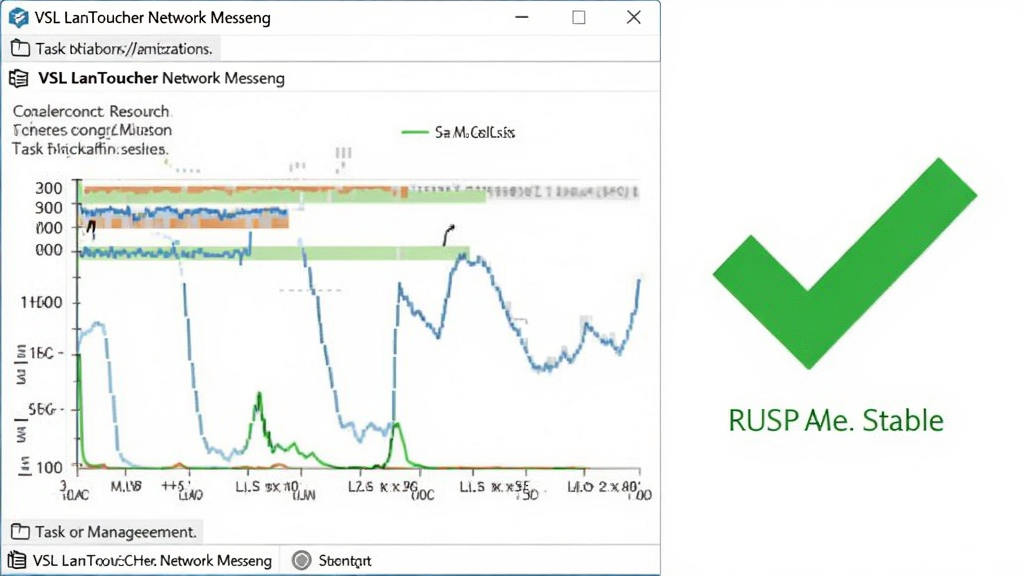Viewport: 1024px width, 576px height.
Task: Select the VSL LanToucher Network Messeng header text
Action: pyautogui.click(x=161, y=78)
